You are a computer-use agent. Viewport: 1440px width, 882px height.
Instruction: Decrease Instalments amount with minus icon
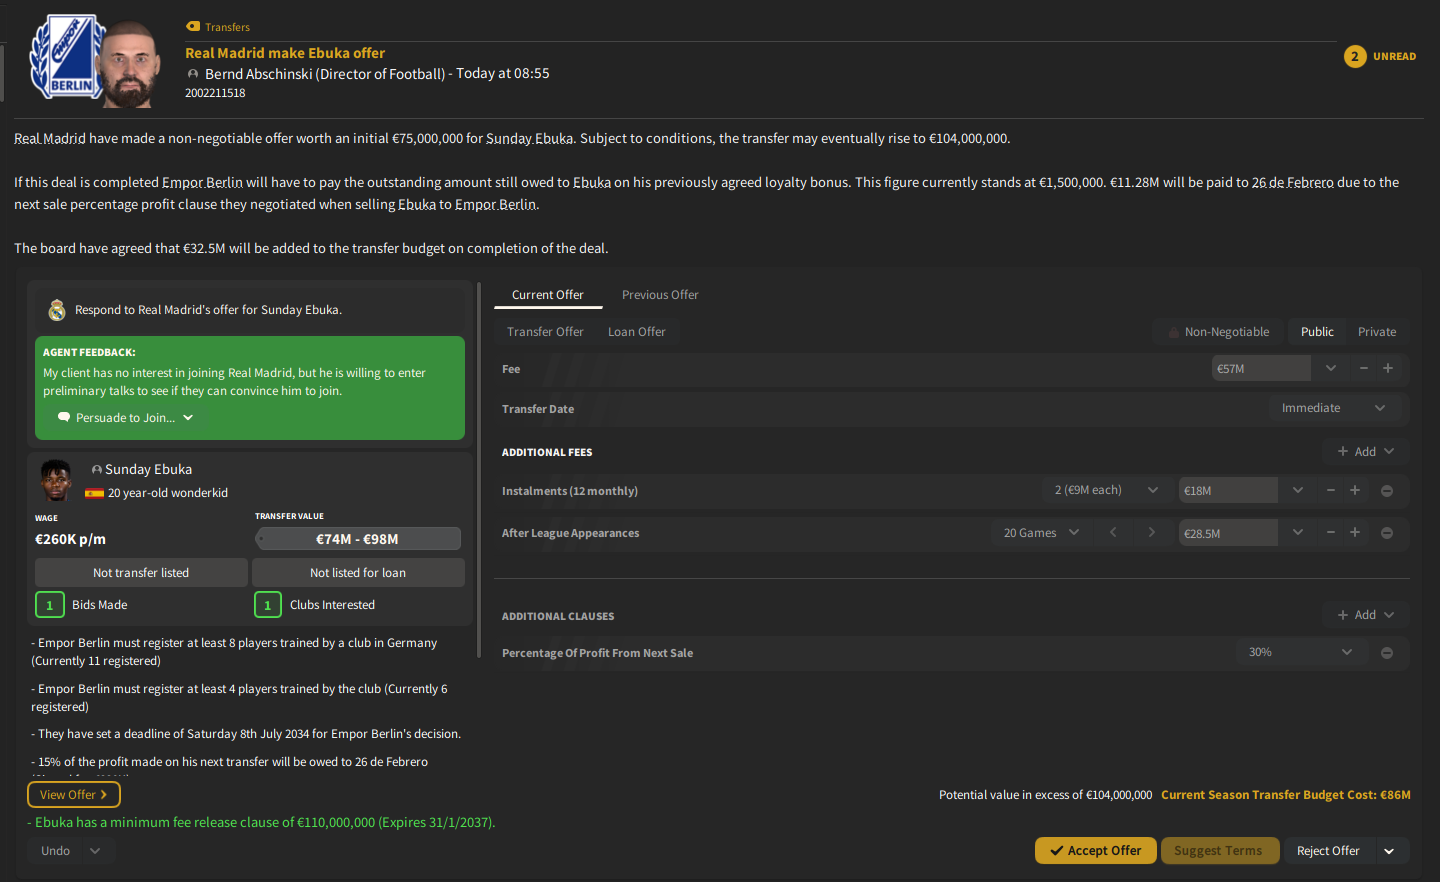(x=1331, y=490)
